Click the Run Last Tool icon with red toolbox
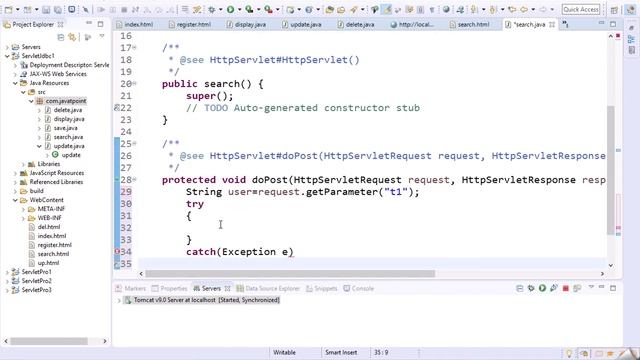This screenshot has height=360, width=640. point(268,9)
